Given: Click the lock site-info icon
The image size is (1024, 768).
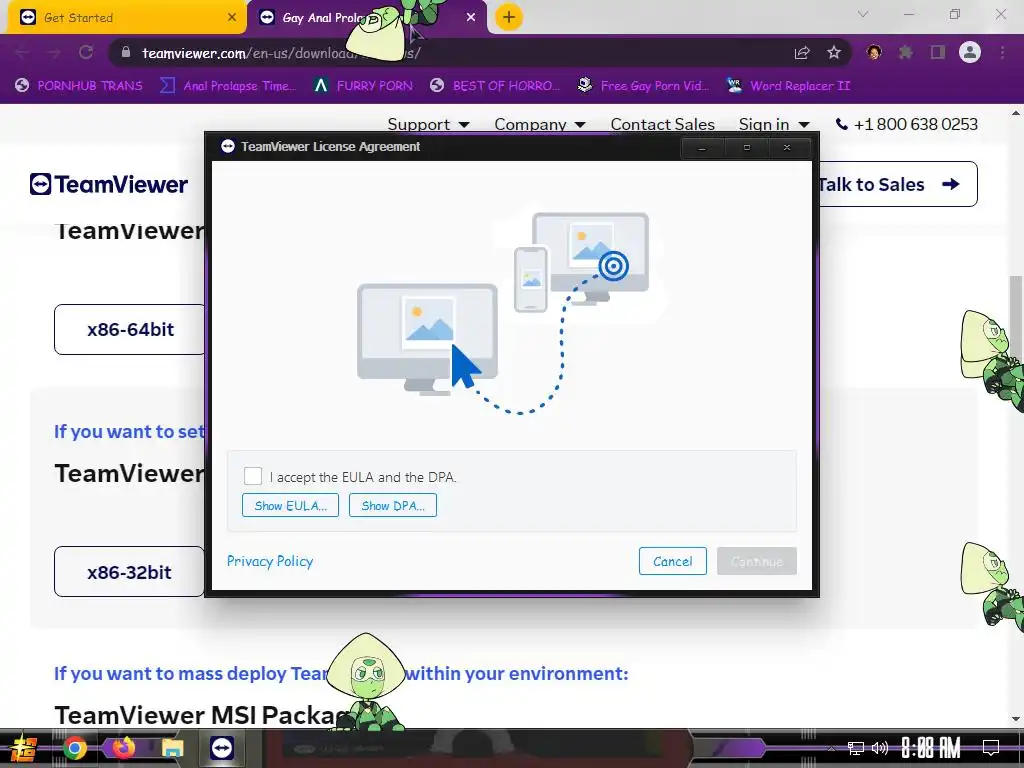Looking at the screenshot, I should click(x=126, y=53).
